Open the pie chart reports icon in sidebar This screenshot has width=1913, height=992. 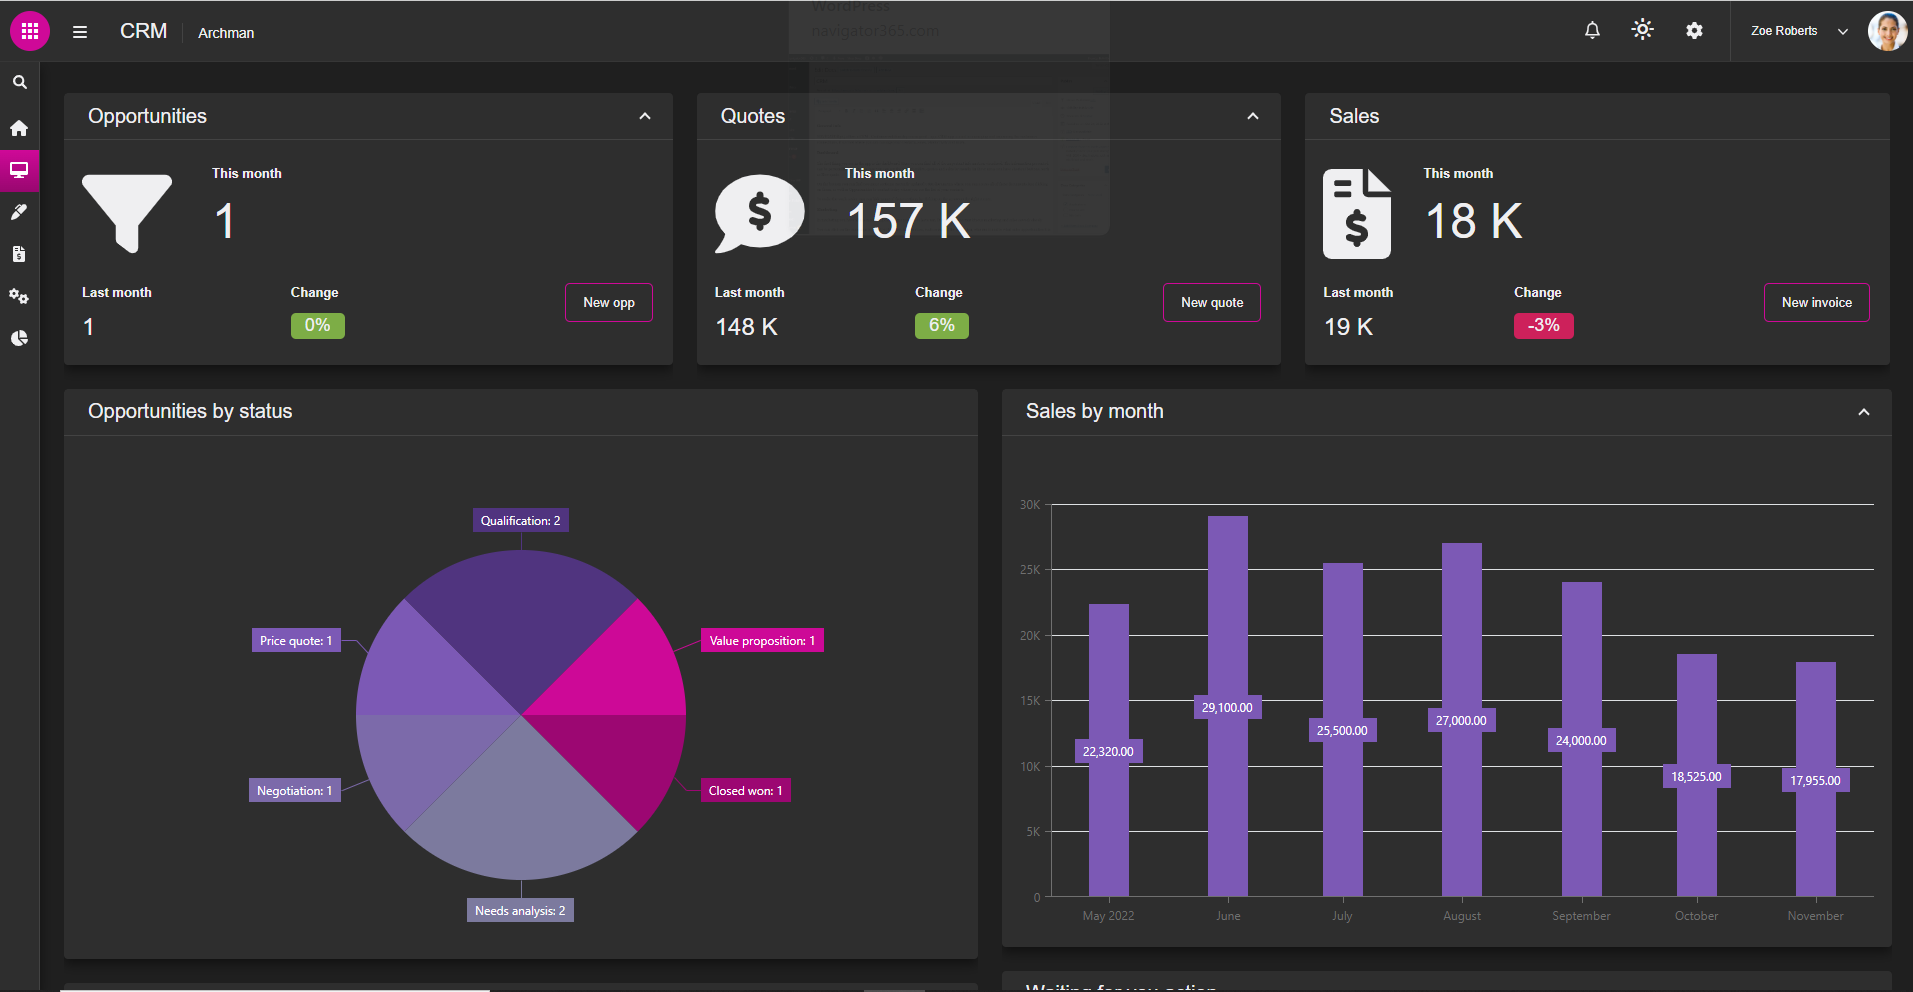19,338
